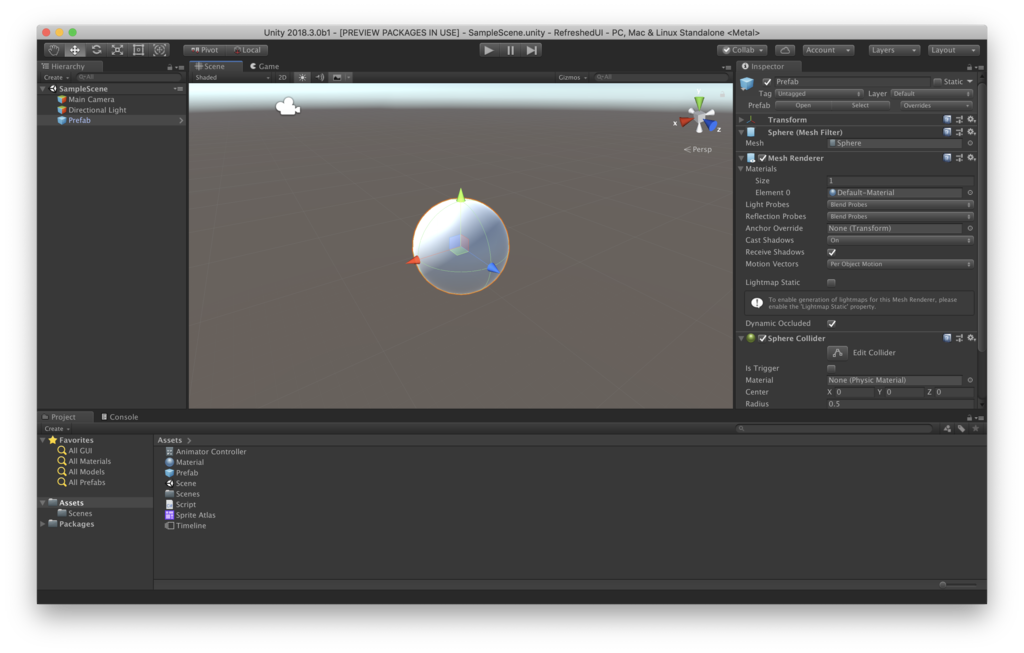Toggle the Pivot handle position button
This screenshot has height=653, width=1024.
tap(204, 50)
